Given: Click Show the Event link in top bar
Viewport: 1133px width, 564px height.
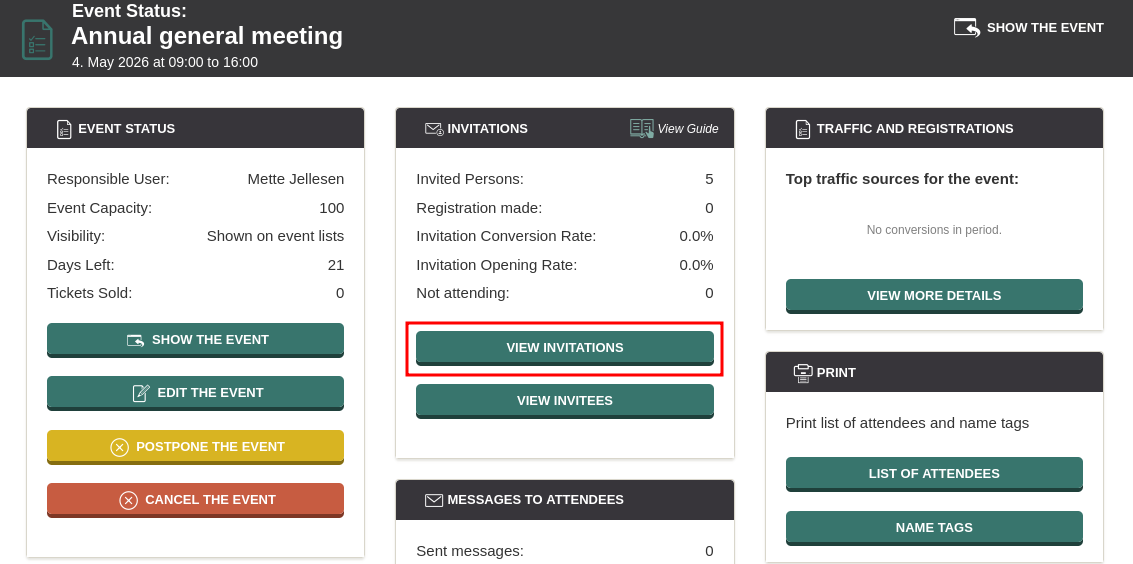Looking at the screenshot, I should [x=1044, y=28].
